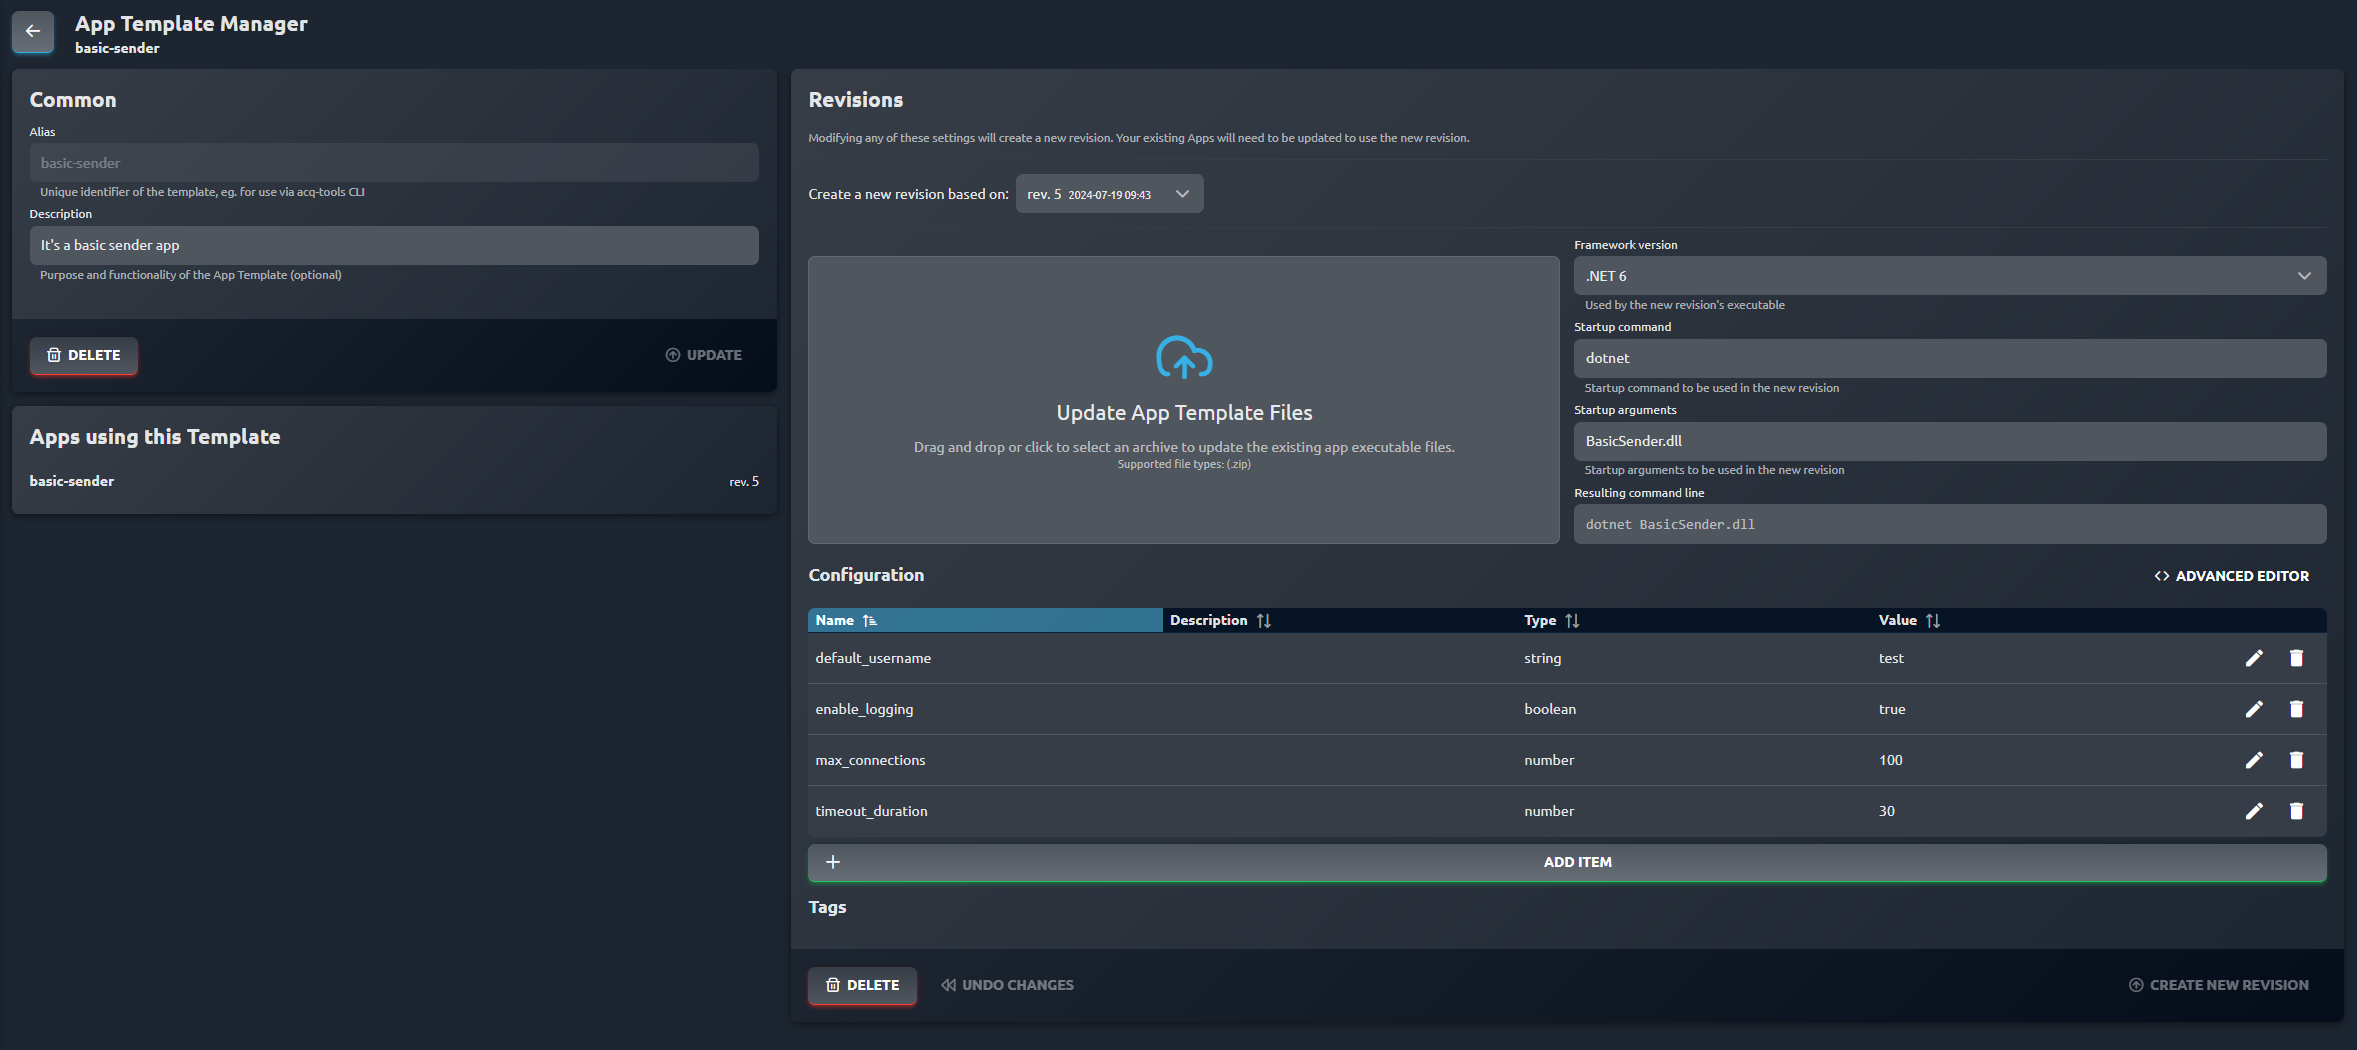
Task: Select the value '30' cell
Action: (1886, 811)
